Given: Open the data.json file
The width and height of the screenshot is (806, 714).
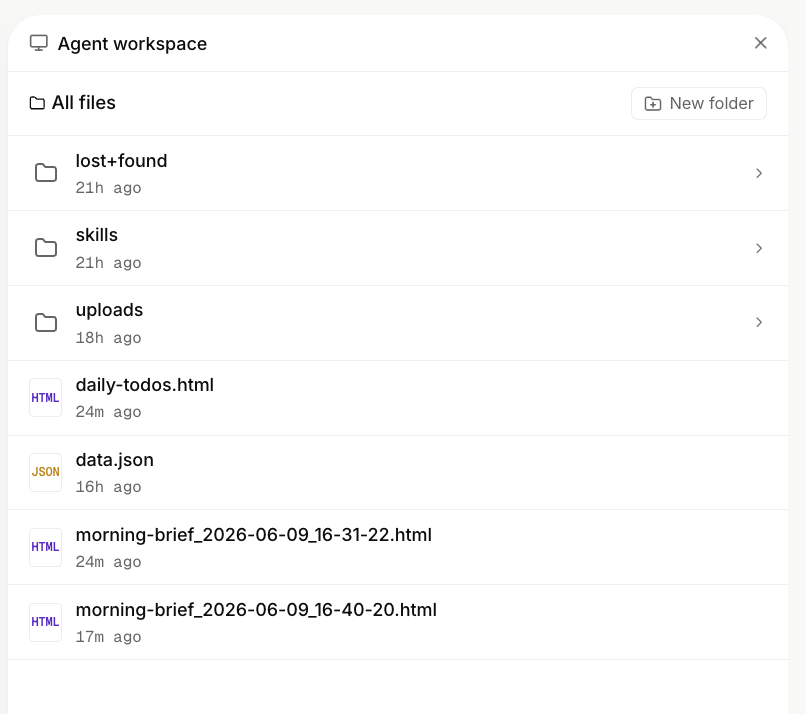Looking at the screenshot, I should (x=398, y=473).
